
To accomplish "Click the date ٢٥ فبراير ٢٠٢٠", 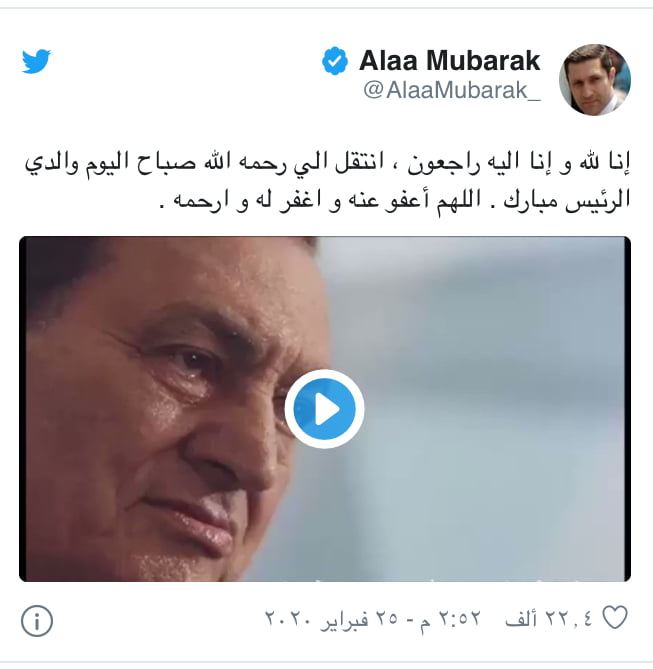I will (332, 618).
